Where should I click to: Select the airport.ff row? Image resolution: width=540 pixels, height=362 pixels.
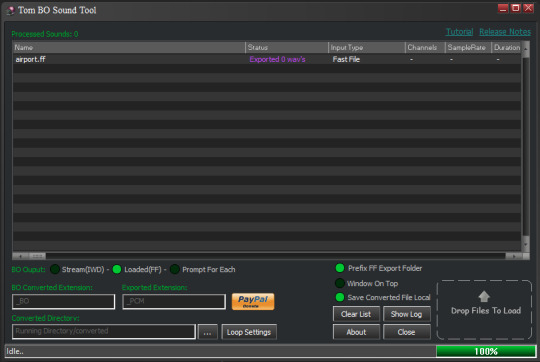pos(267,59)
